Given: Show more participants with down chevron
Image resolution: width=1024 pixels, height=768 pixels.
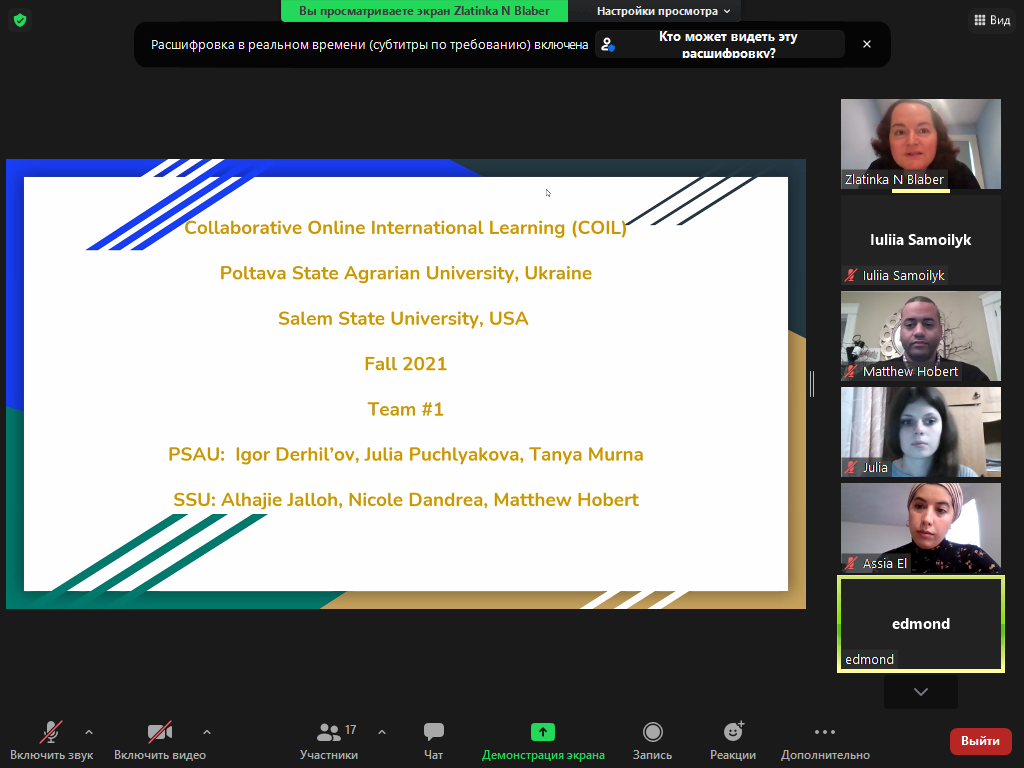Looking at the screenshot, I should (x=920, y=692).
